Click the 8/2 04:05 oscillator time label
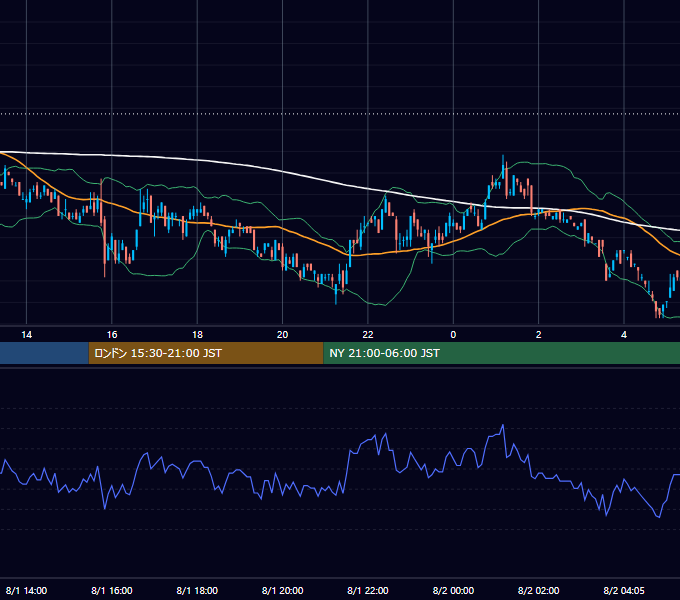Image resolution: width=680 pixels, height=600 pixels. pos(624,590)
